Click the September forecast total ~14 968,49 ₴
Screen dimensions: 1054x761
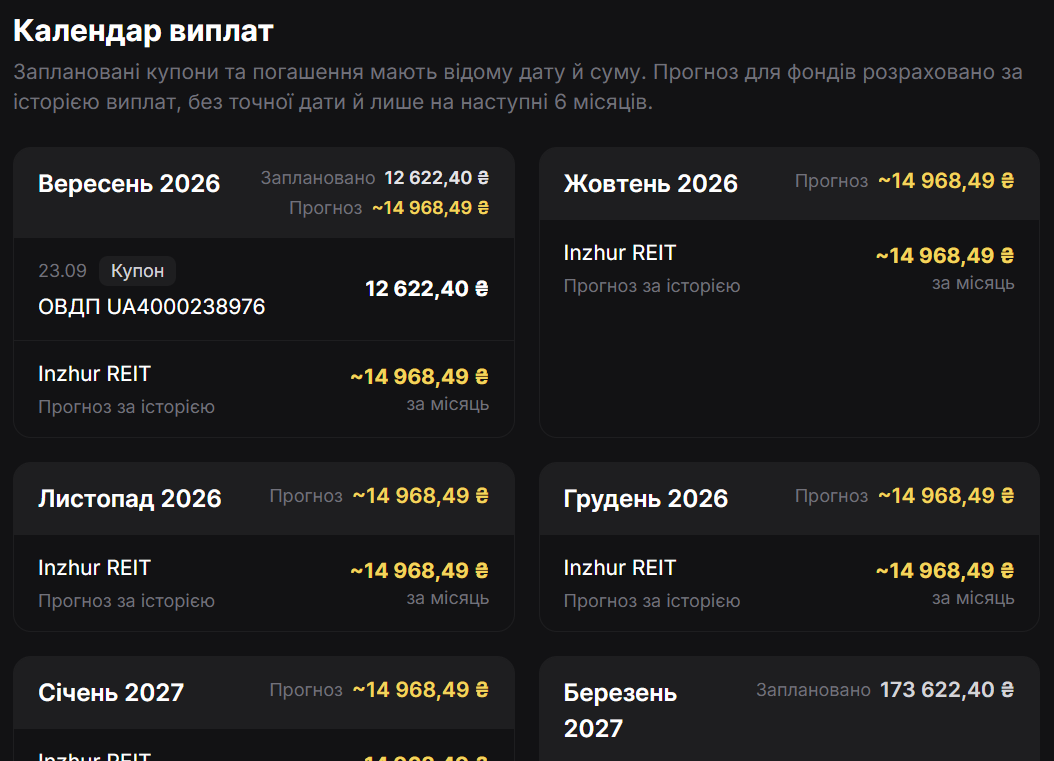(430, 208)
